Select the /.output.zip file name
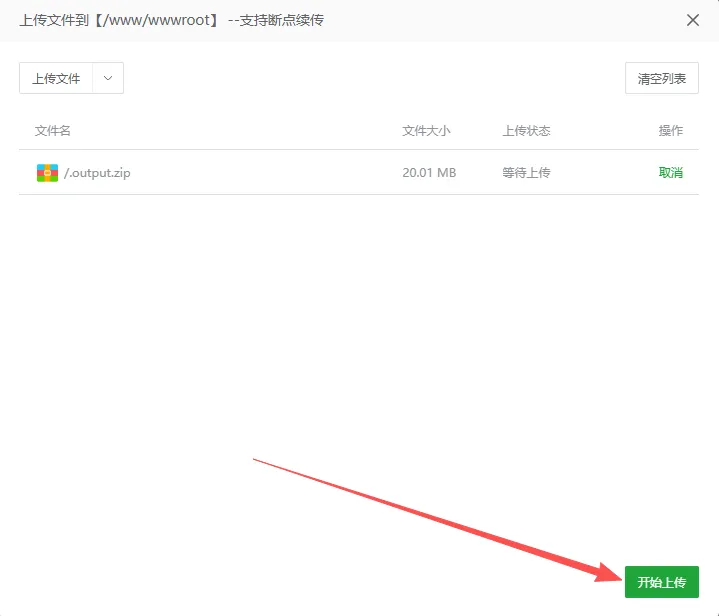This screenshot has height=616, width=719. click(x=97, y=173)
